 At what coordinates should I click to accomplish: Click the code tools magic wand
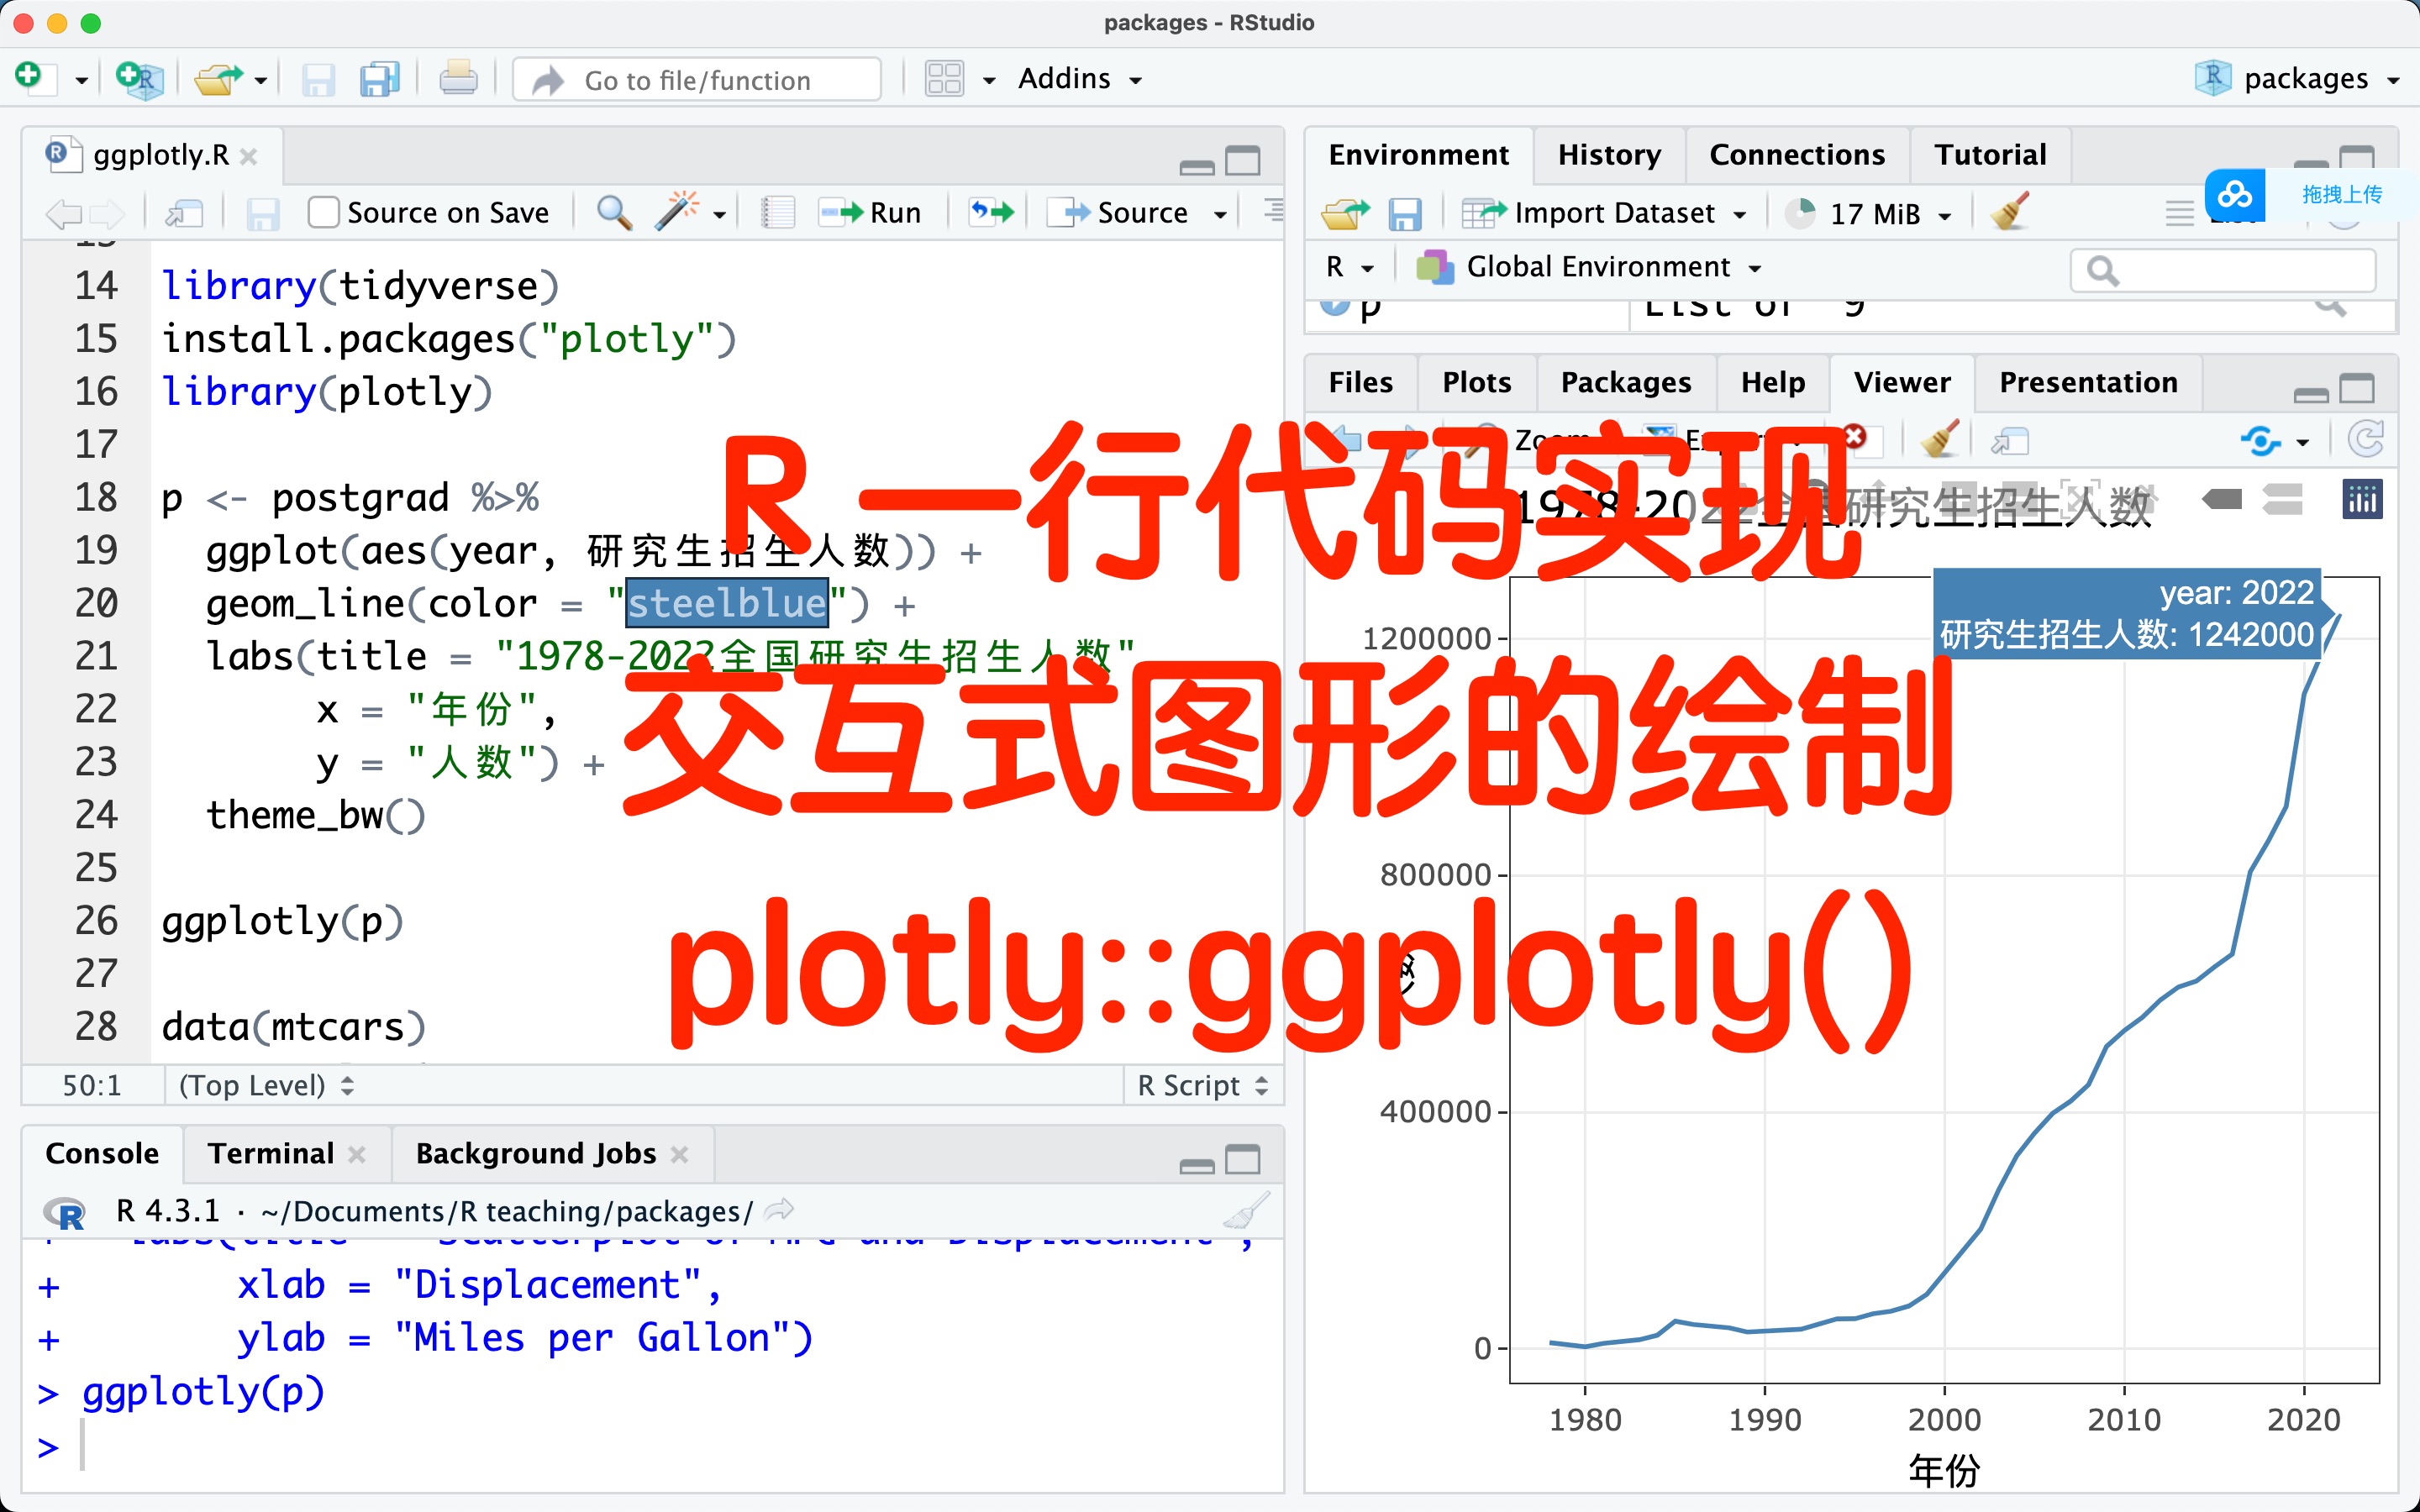point(677,212)
